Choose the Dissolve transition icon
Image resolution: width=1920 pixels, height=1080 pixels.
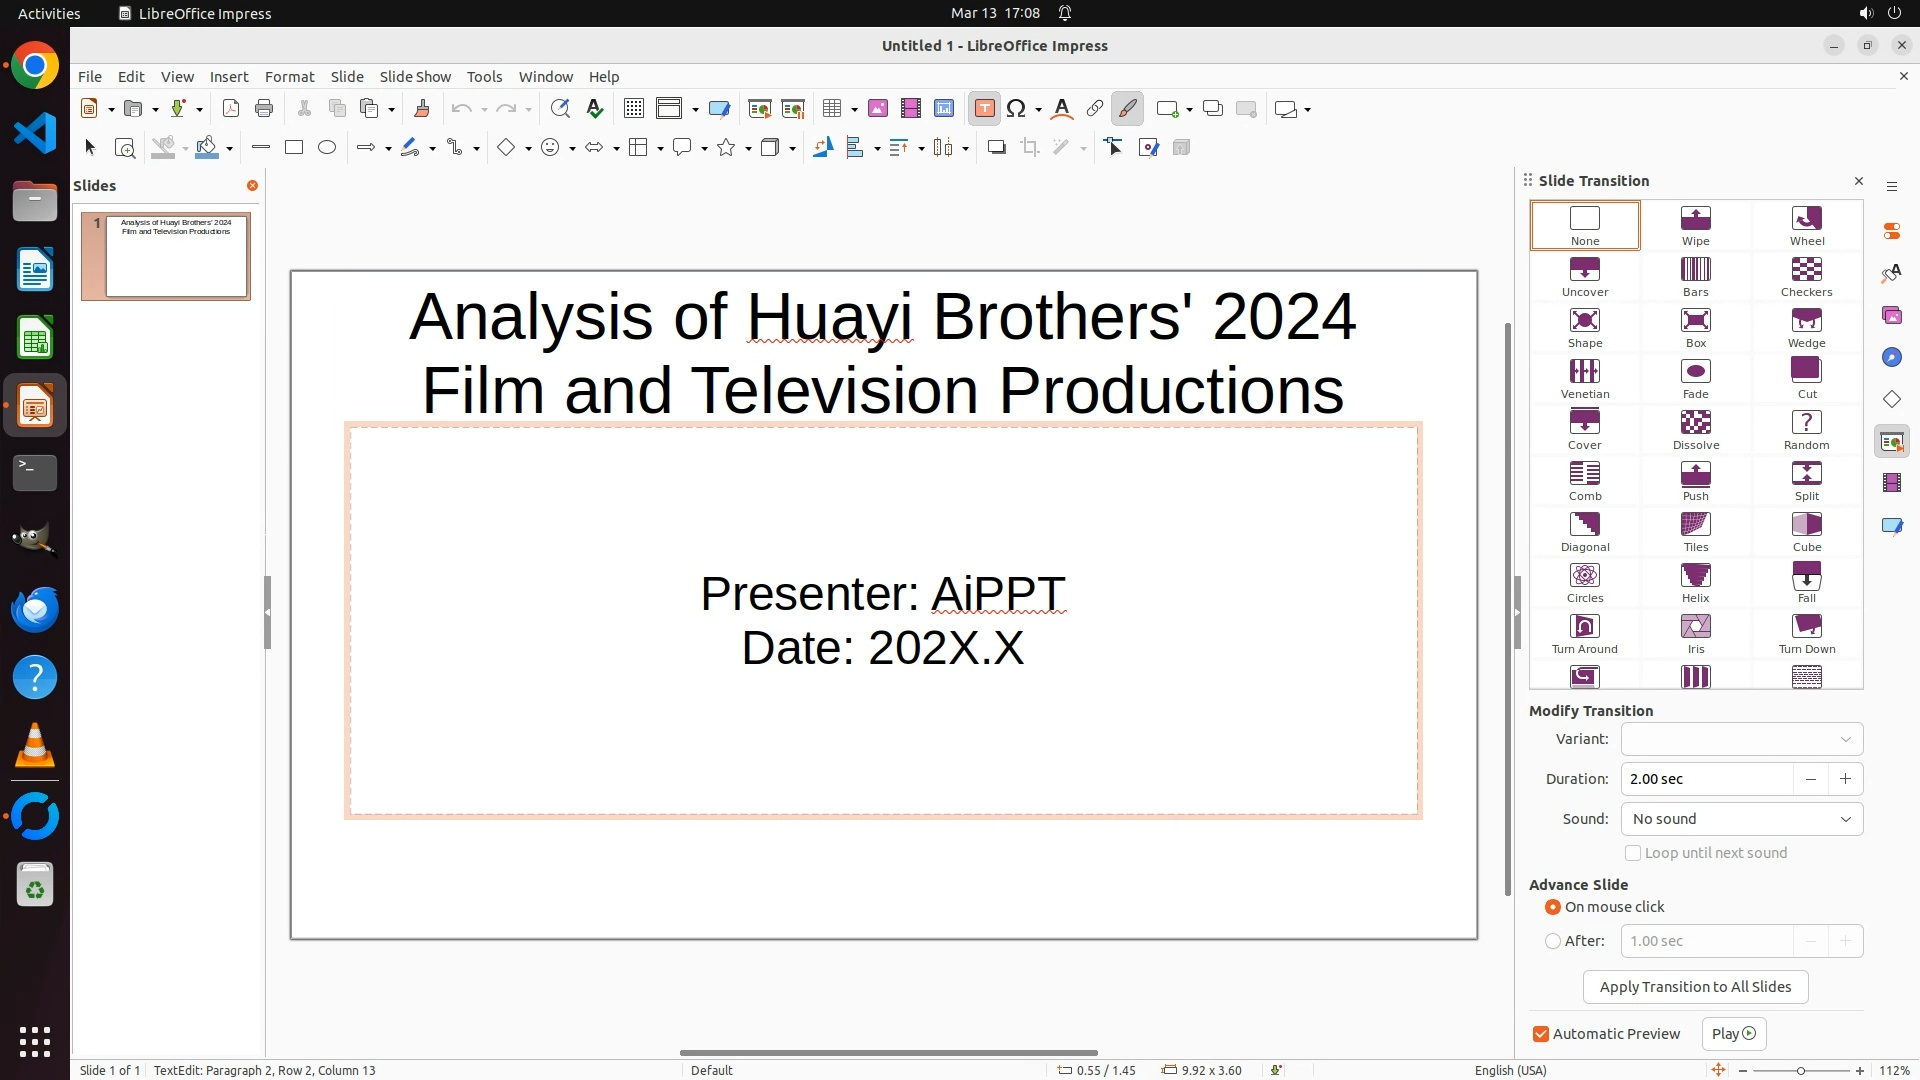click(1695, 430)
